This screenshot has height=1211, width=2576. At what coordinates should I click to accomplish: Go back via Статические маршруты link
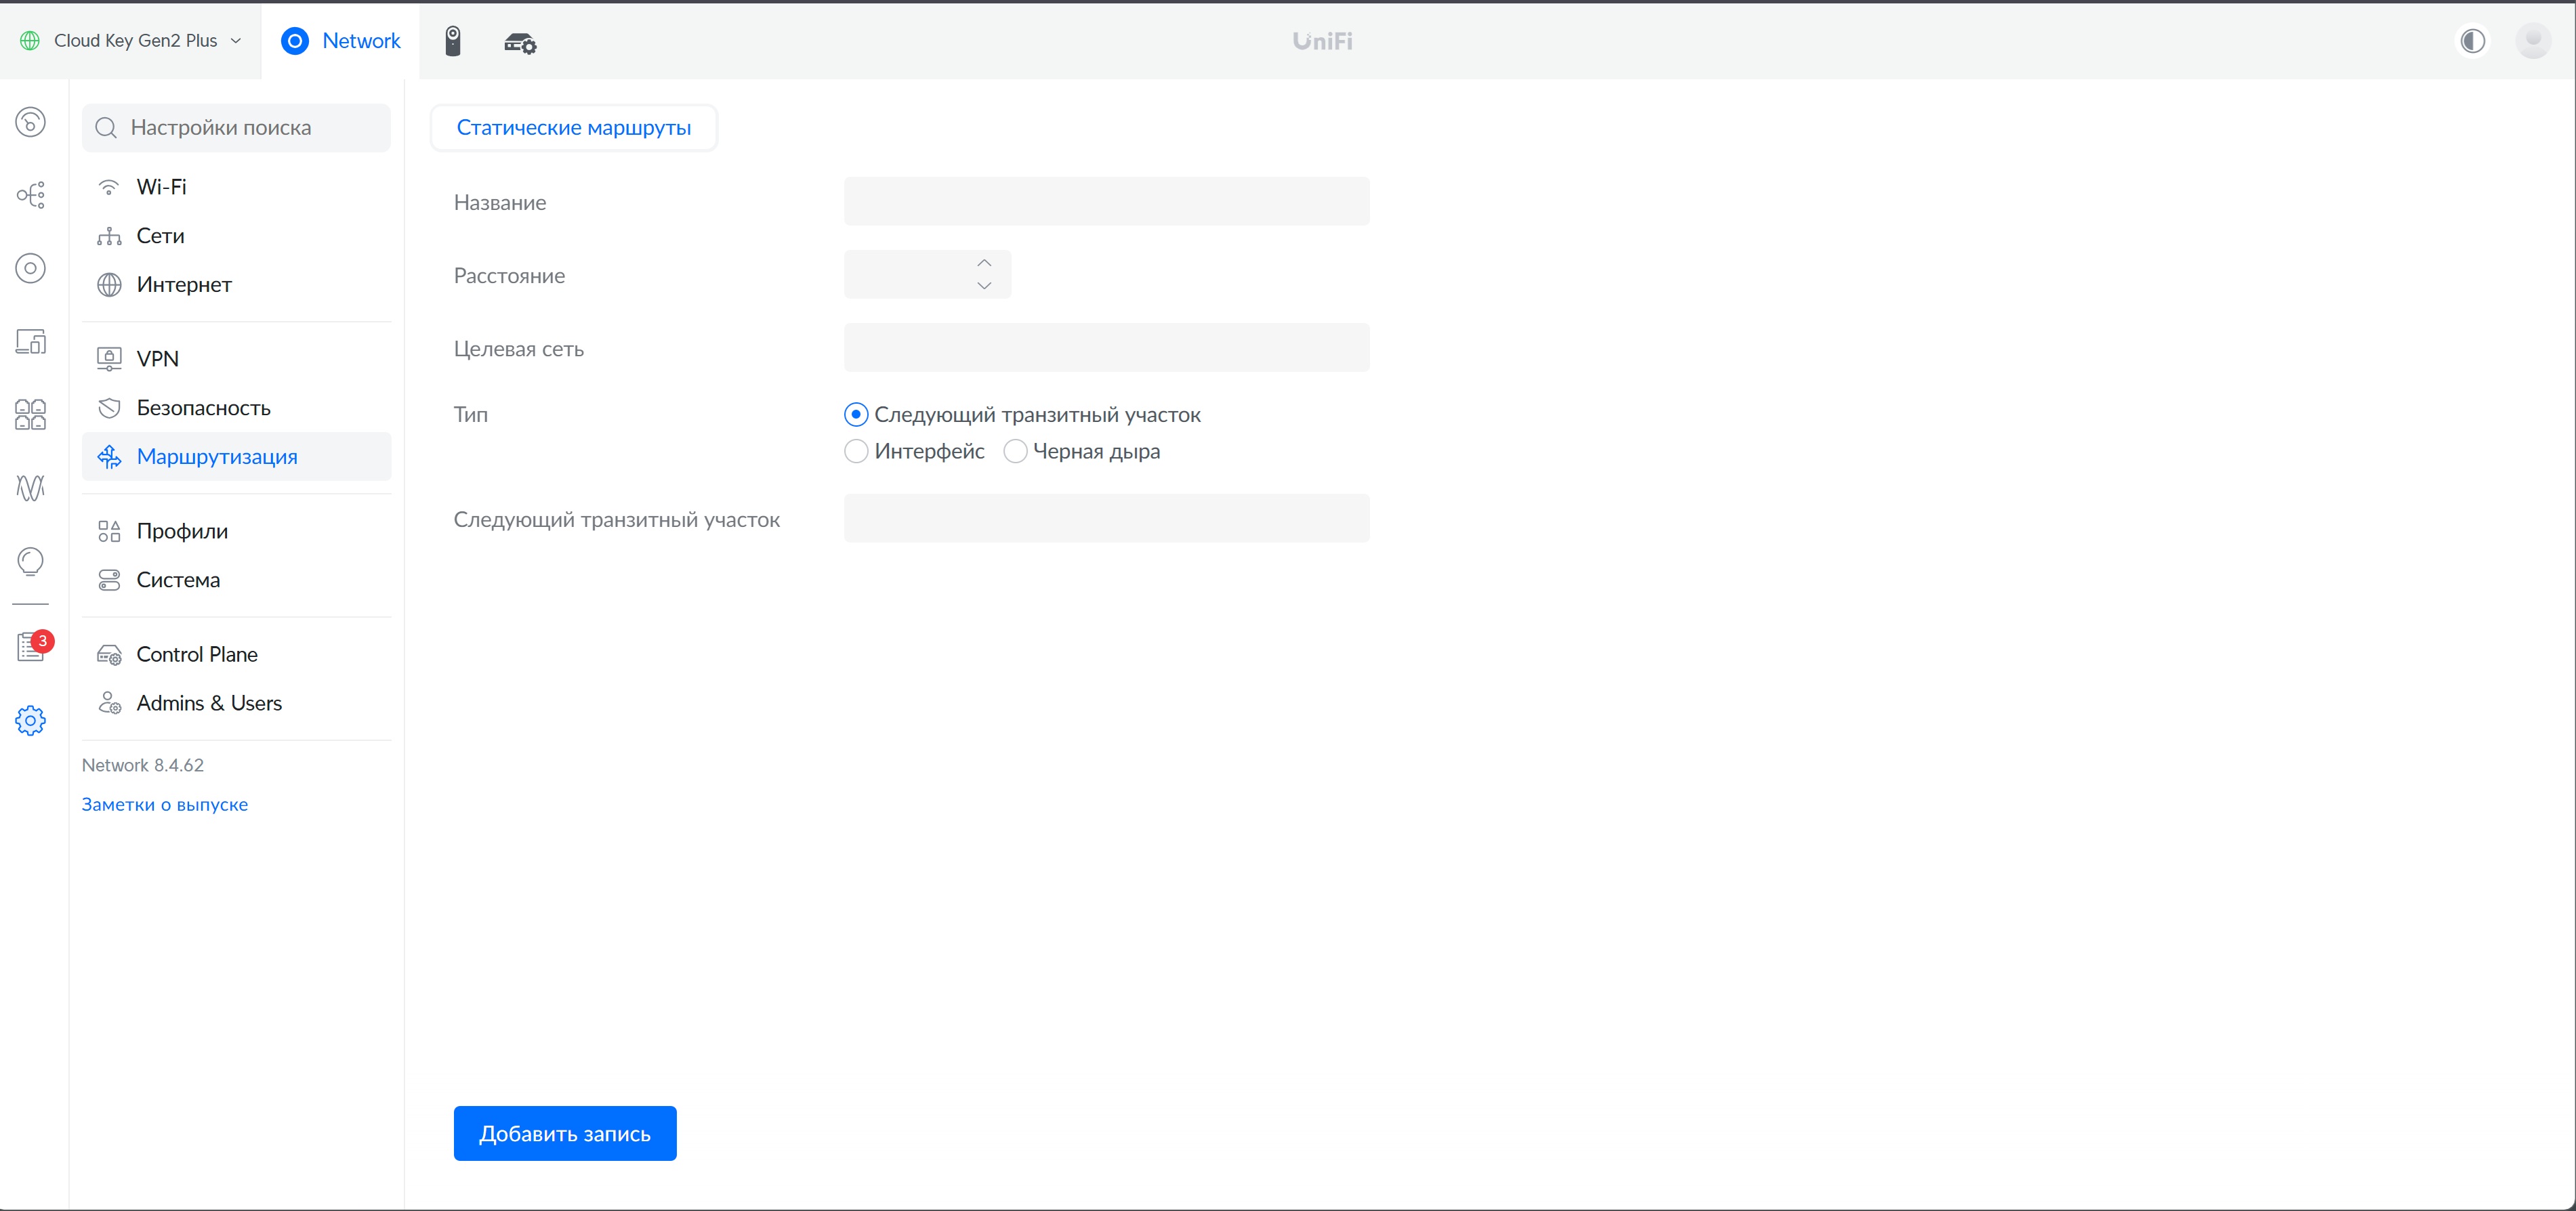tap(574, 128)
